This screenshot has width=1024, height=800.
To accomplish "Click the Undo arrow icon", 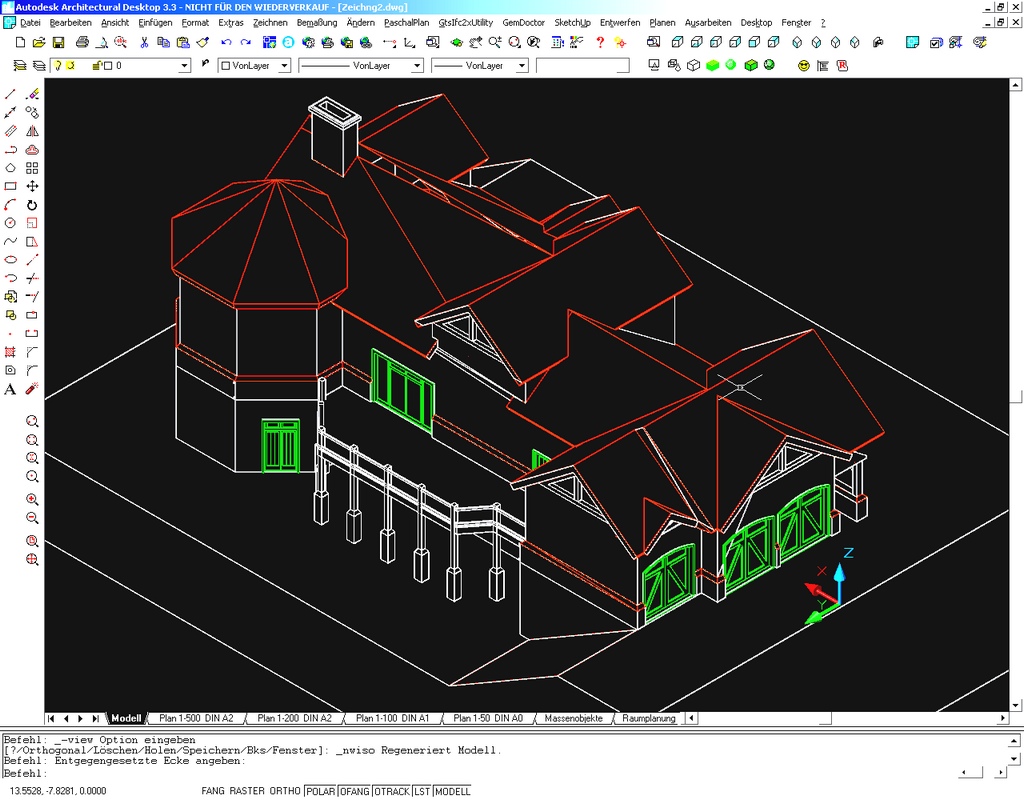I will point(226,42).
